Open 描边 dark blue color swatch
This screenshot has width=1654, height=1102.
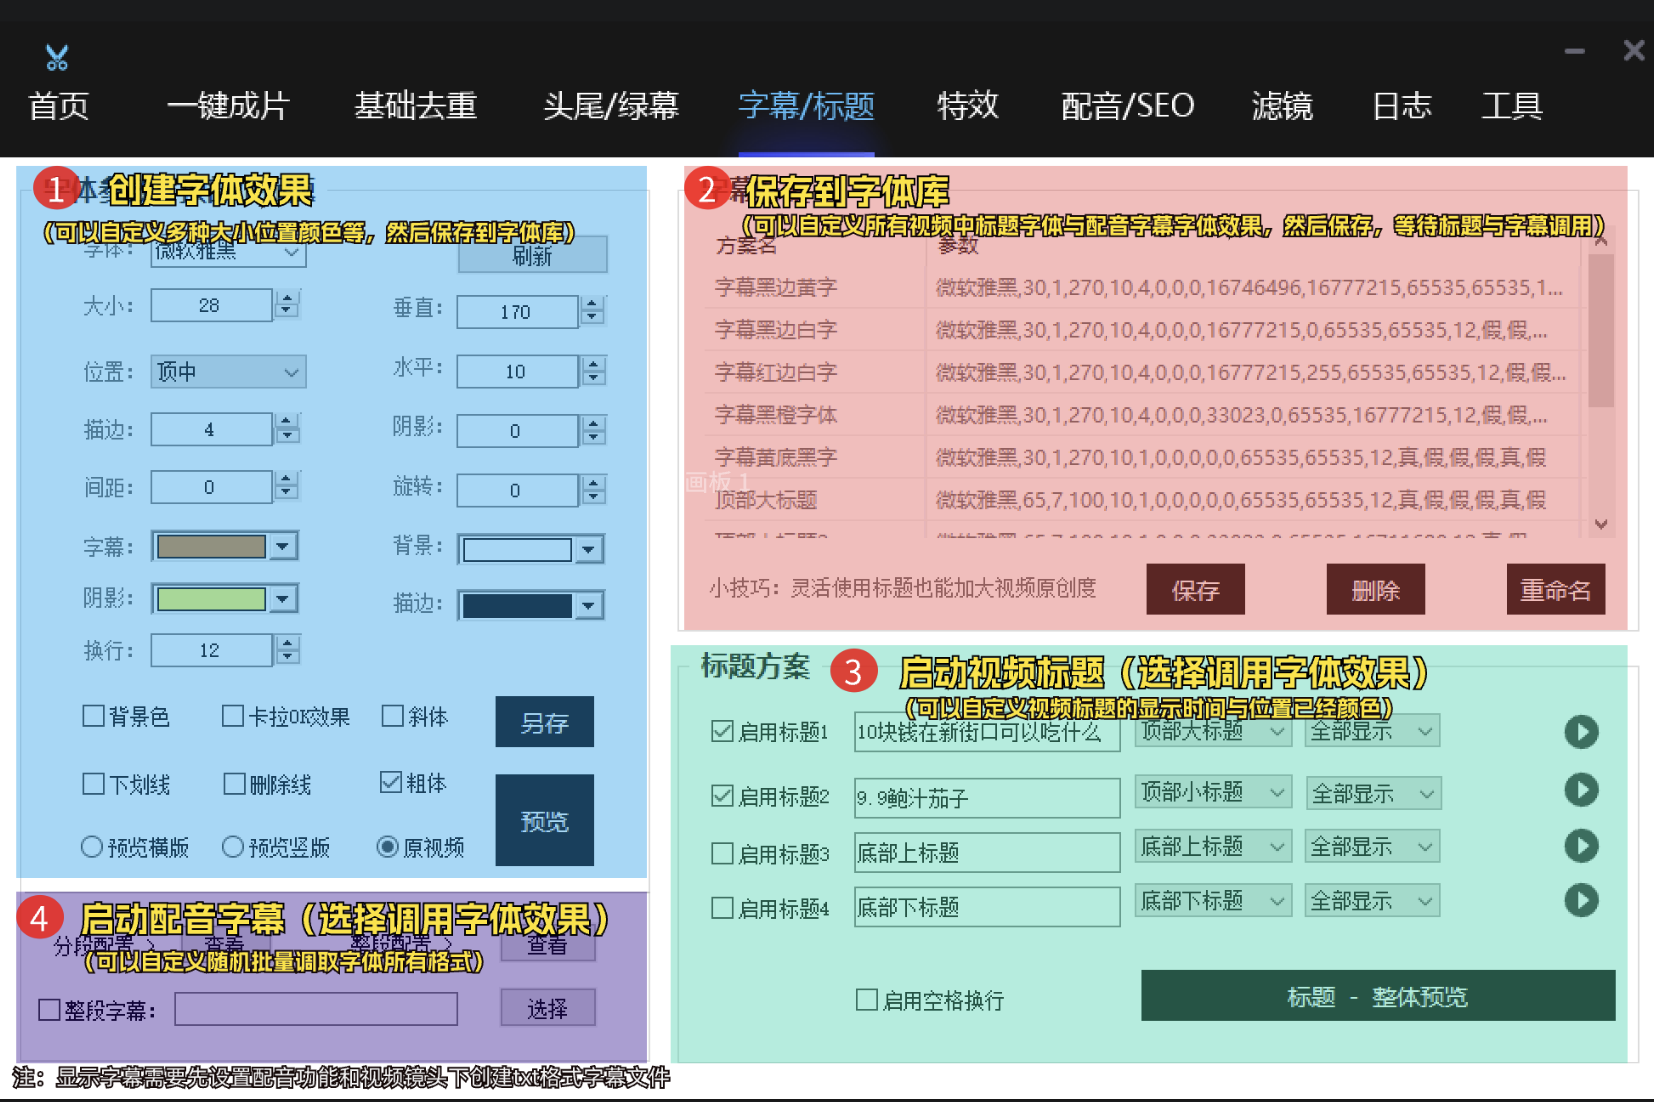pyautogui.click(x=531, y=605)
